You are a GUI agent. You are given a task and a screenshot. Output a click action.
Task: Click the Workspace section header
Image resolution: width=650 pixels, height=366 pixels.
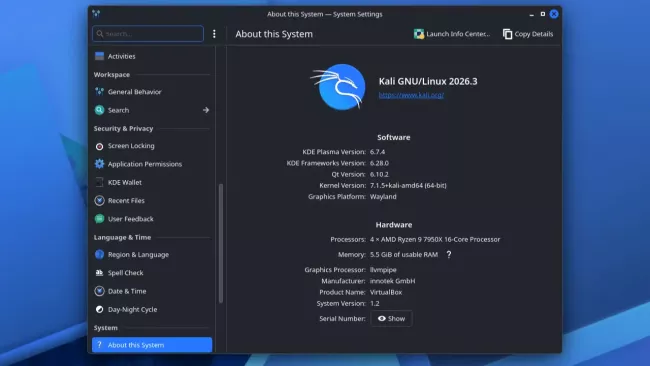[x=112, y=75]
